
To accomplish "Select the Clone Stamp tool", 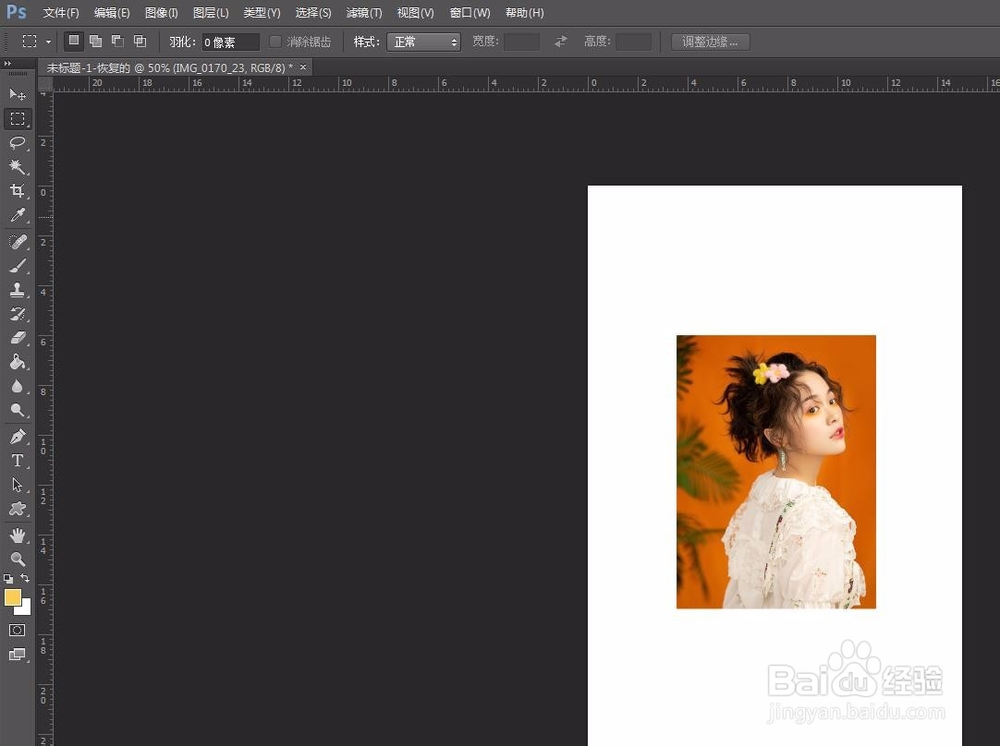I will [17, 290].
